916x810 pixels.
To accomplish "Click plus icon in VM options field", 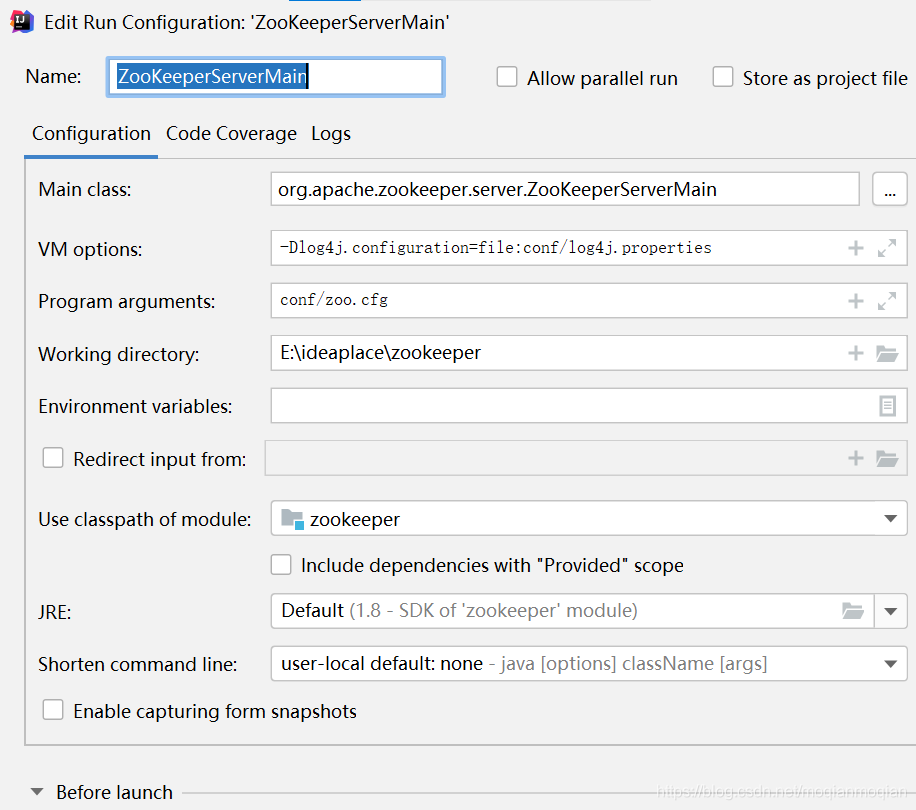I will click(x=855, y=248).
